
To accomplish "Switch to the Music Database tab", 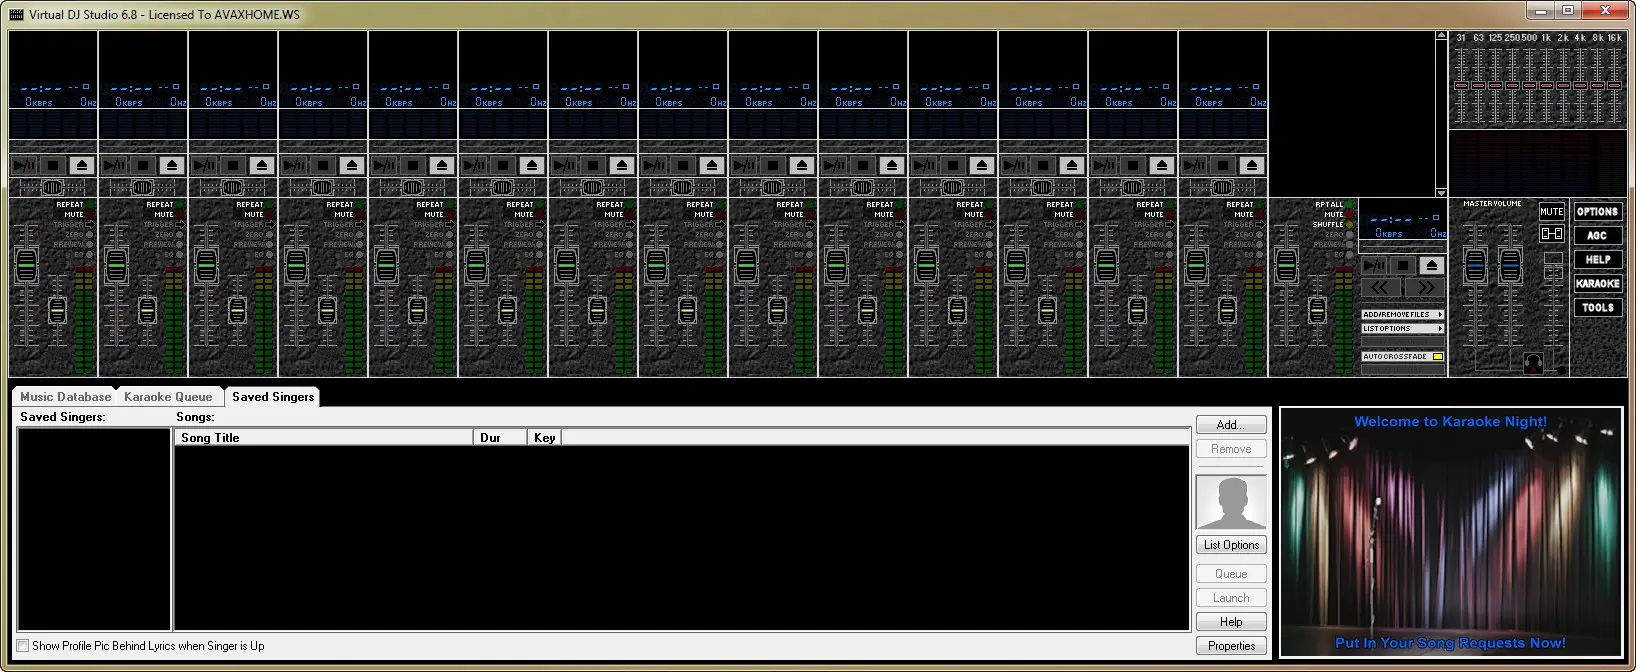I will pos(65,397).
